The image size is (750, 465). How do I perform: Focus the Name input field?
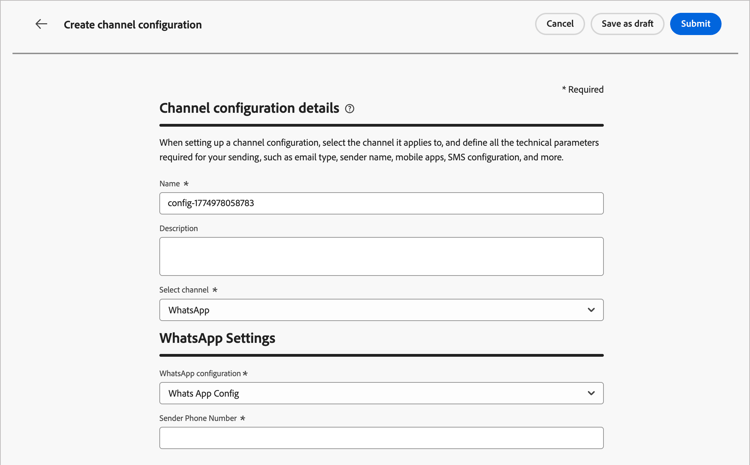[381, 203]
